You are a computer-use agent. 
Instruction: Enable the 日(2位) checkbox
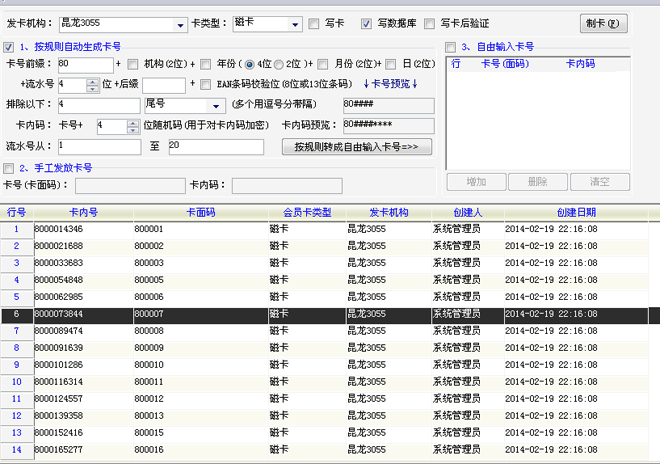[391, 64]
